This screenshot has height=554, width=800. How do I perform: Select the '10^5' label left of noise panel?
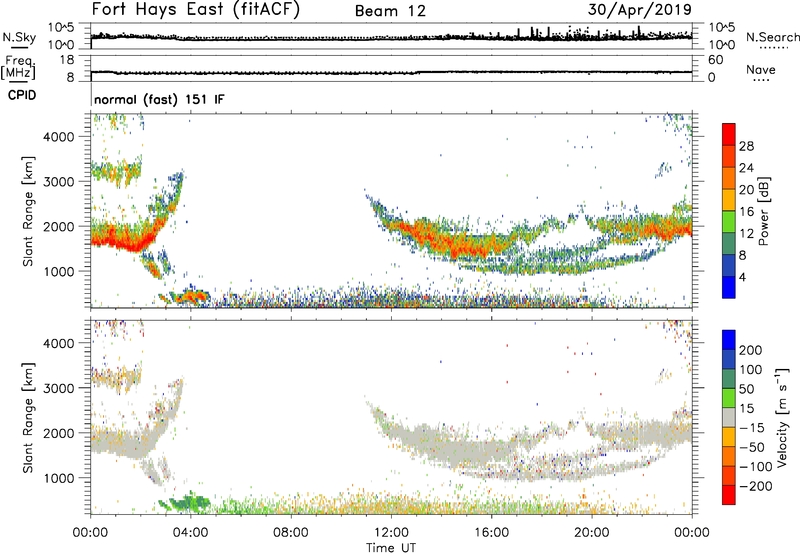[61, 27]
